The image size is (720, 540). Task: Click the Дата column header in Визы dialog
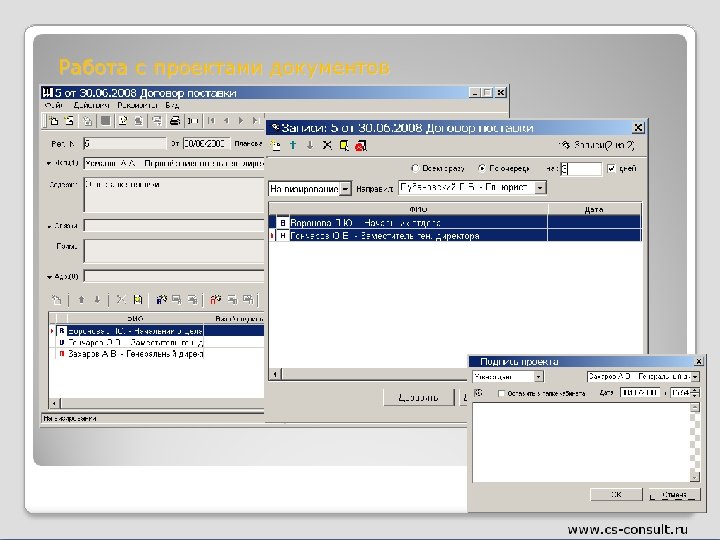pos(594,209)
